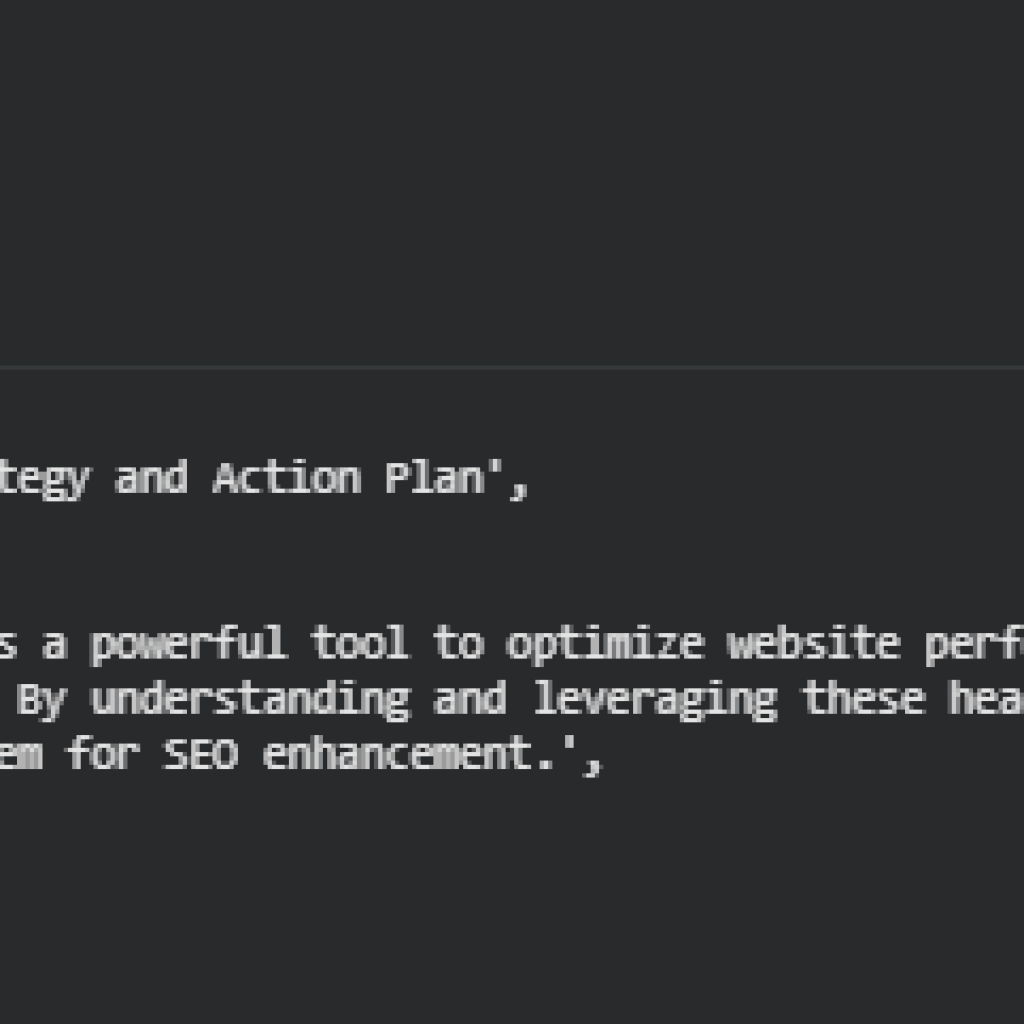Click the word 'understanding'
This screenshot has width=1024, height=1024.
click(250, 700)
